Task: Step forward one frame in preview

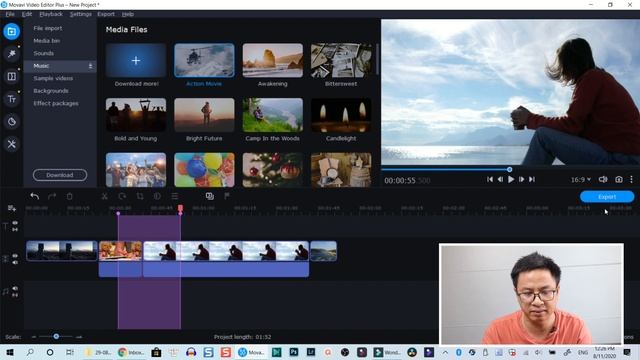Action: 521,179
